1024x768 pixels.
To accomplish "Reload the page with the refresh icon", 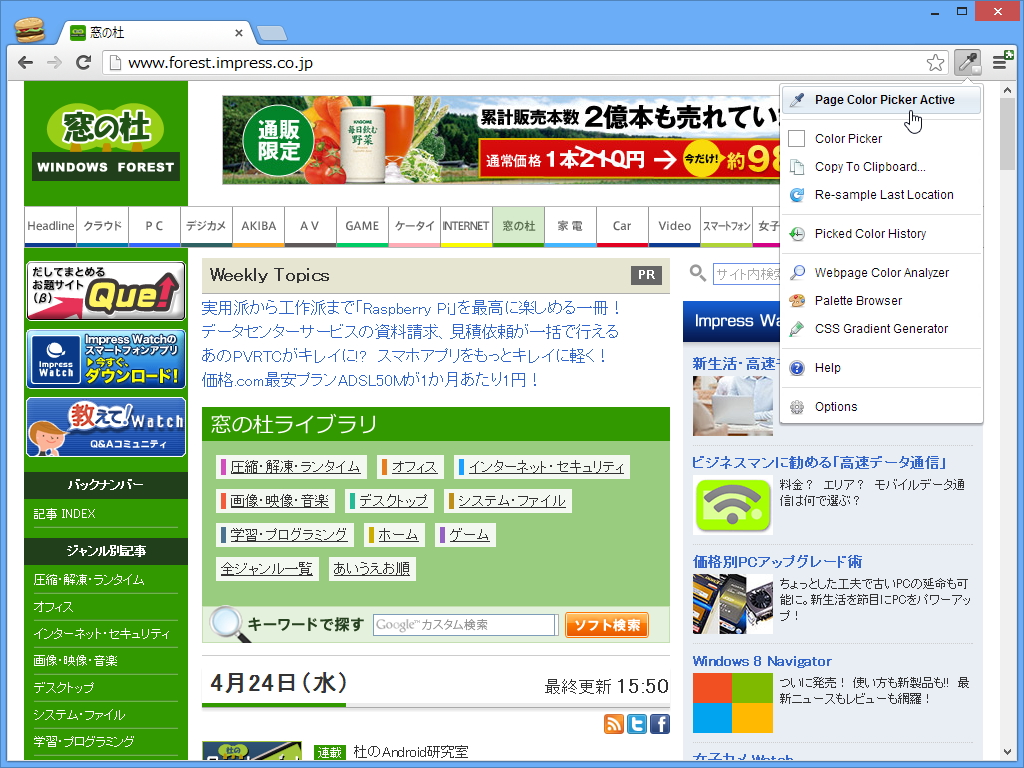I will 84,61.
